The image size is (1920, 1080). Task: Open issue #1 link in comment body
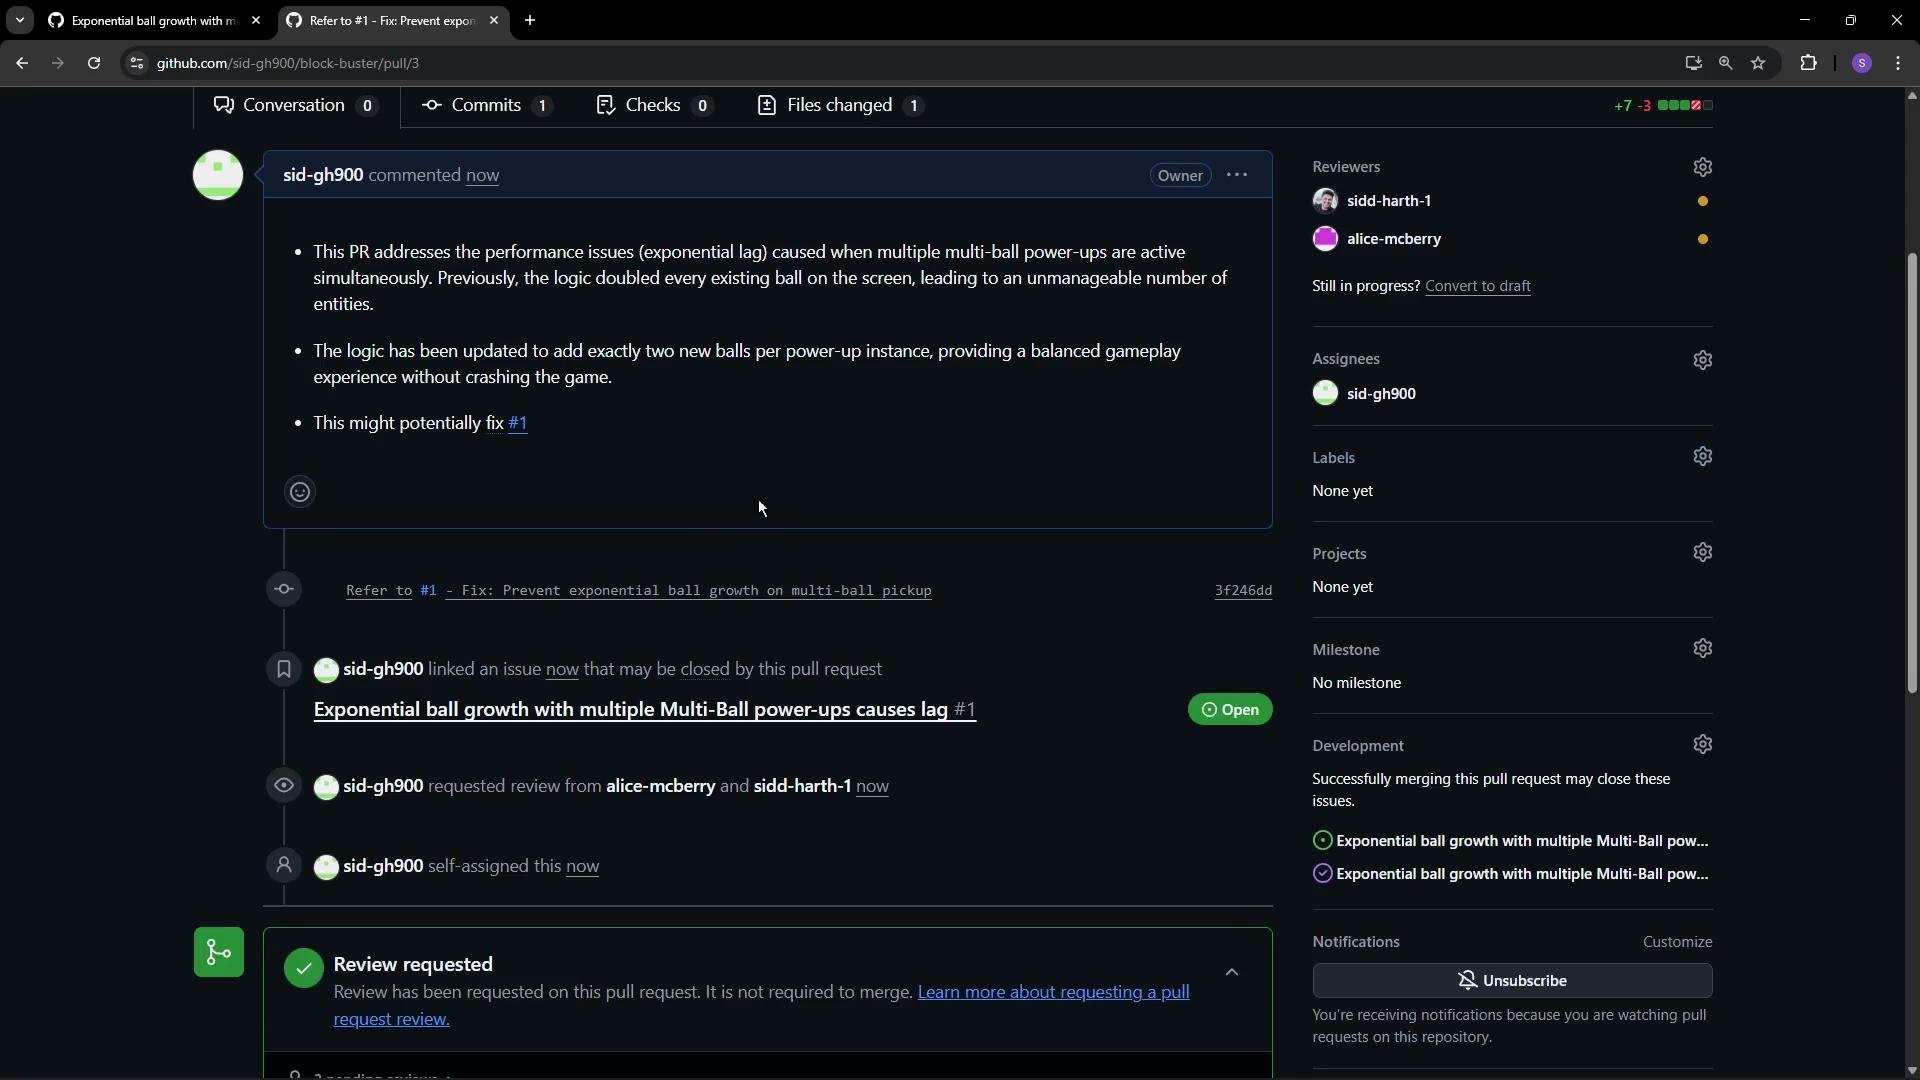518,423
